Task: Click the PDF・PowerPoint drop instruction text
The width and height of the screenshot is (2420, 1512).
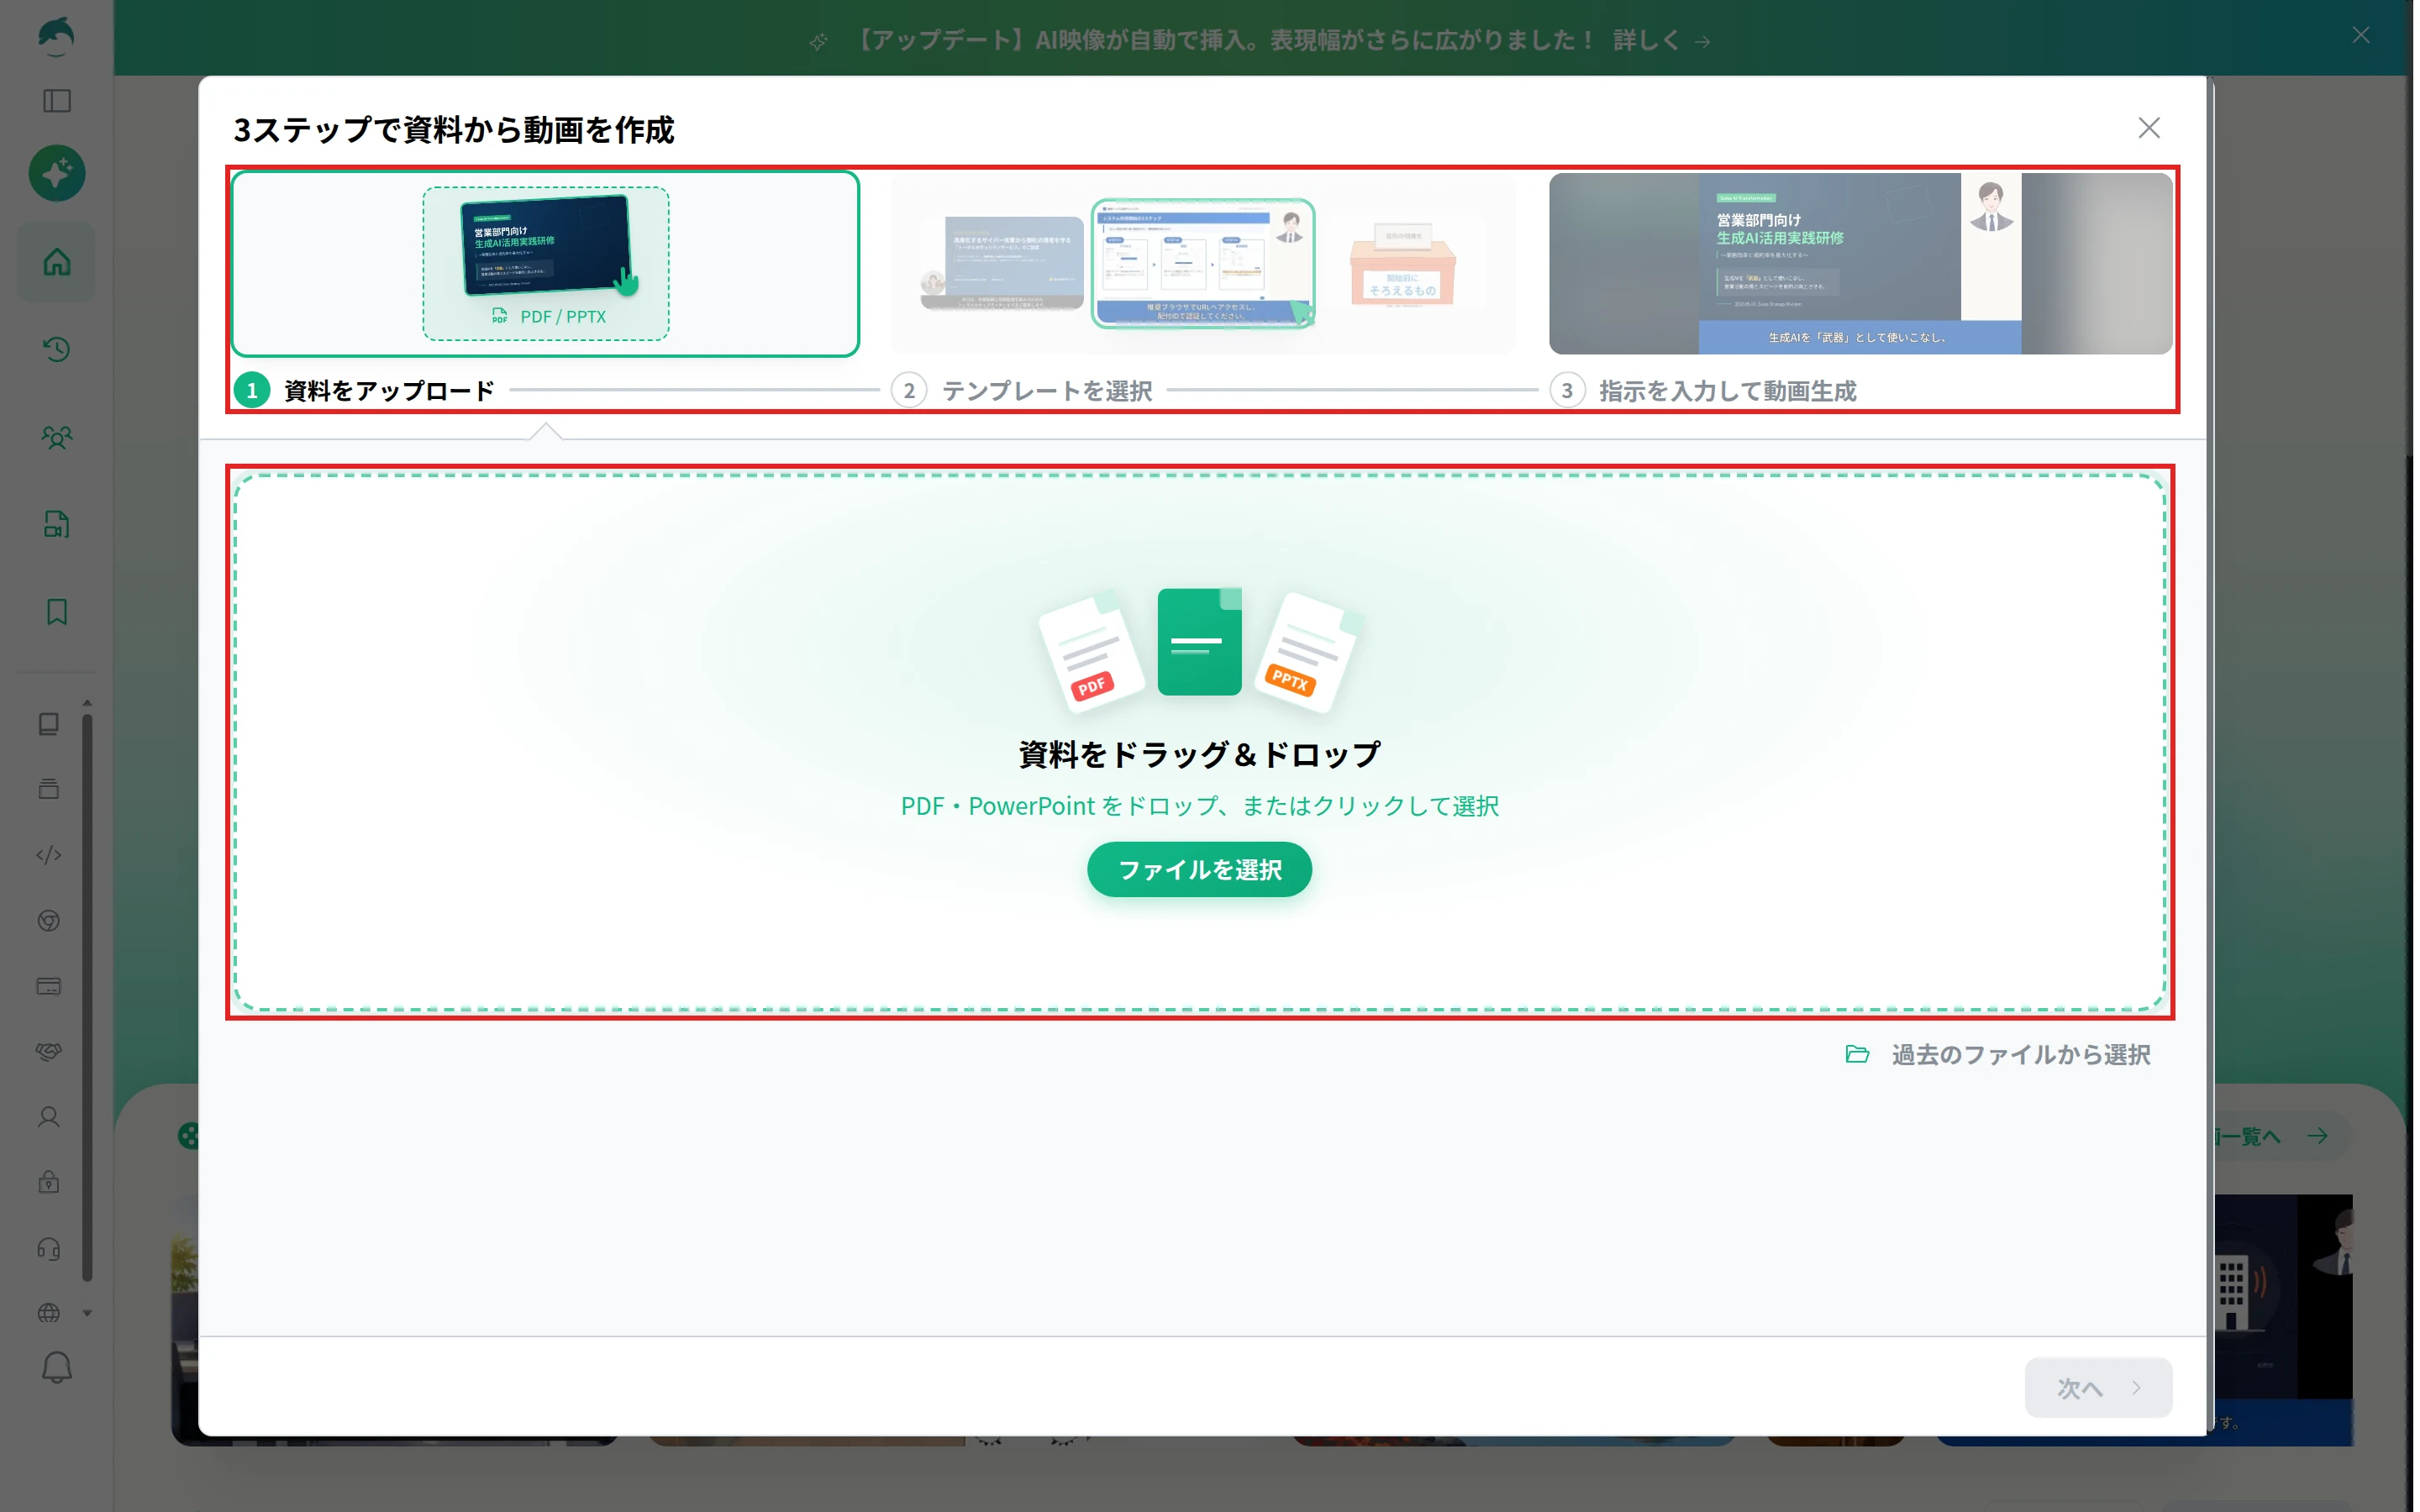Action: (x=1199, y=806)
